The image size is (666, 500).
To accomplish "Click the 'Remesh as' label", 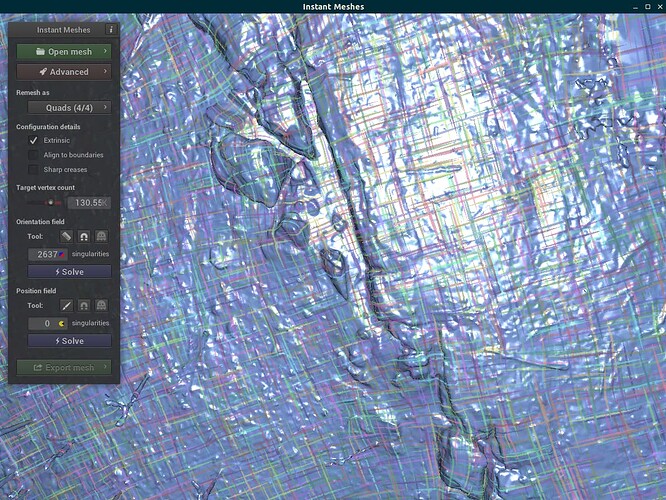I will coord(33,93).
